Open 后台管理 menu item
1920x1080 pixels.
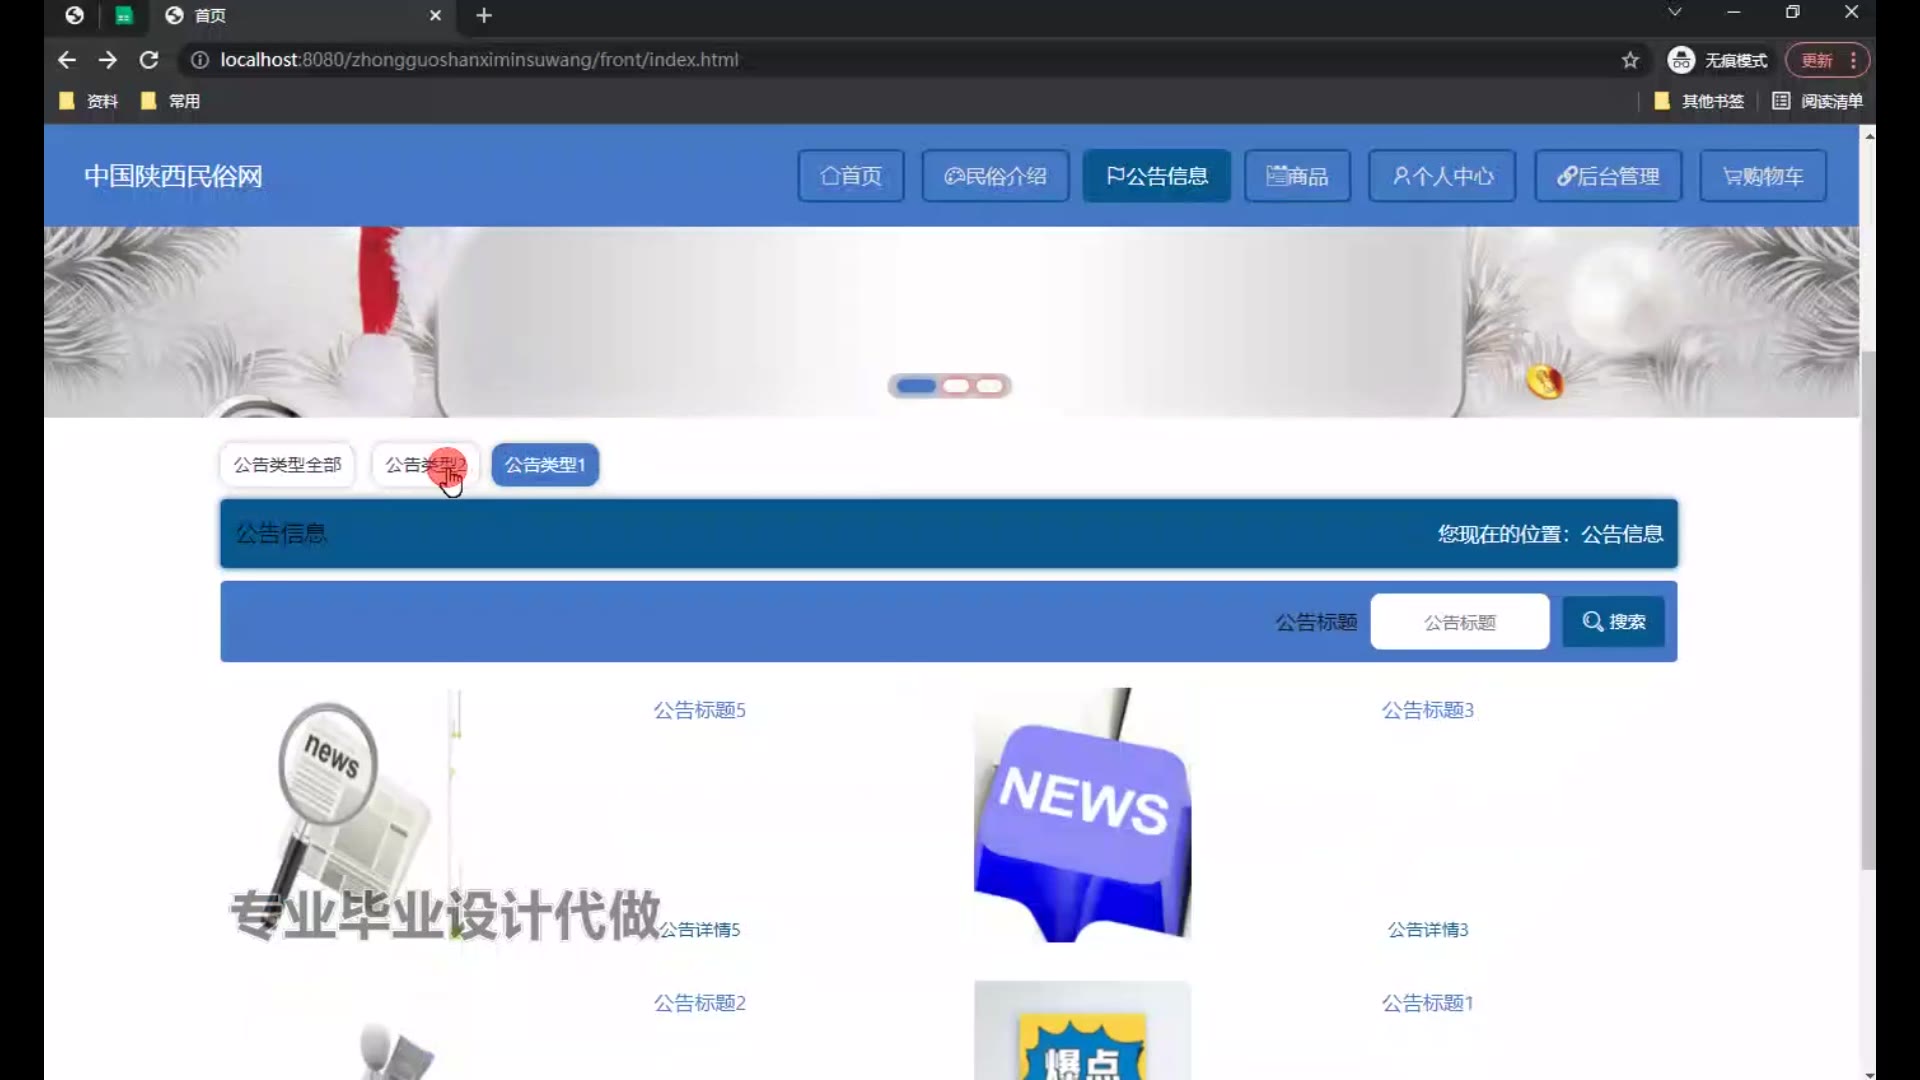[1608, 176]
